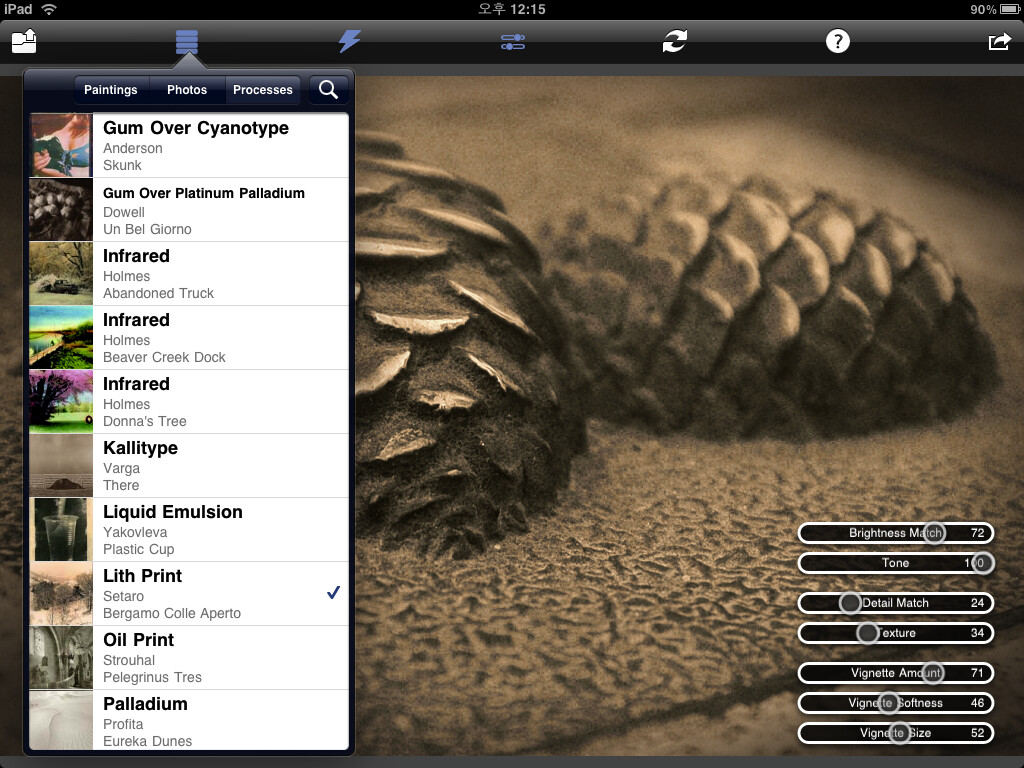Image resolution: width=1024 pixels, height=768 pixels.
Task: Open process search with the magnifier icon
Action: point(328,89)
